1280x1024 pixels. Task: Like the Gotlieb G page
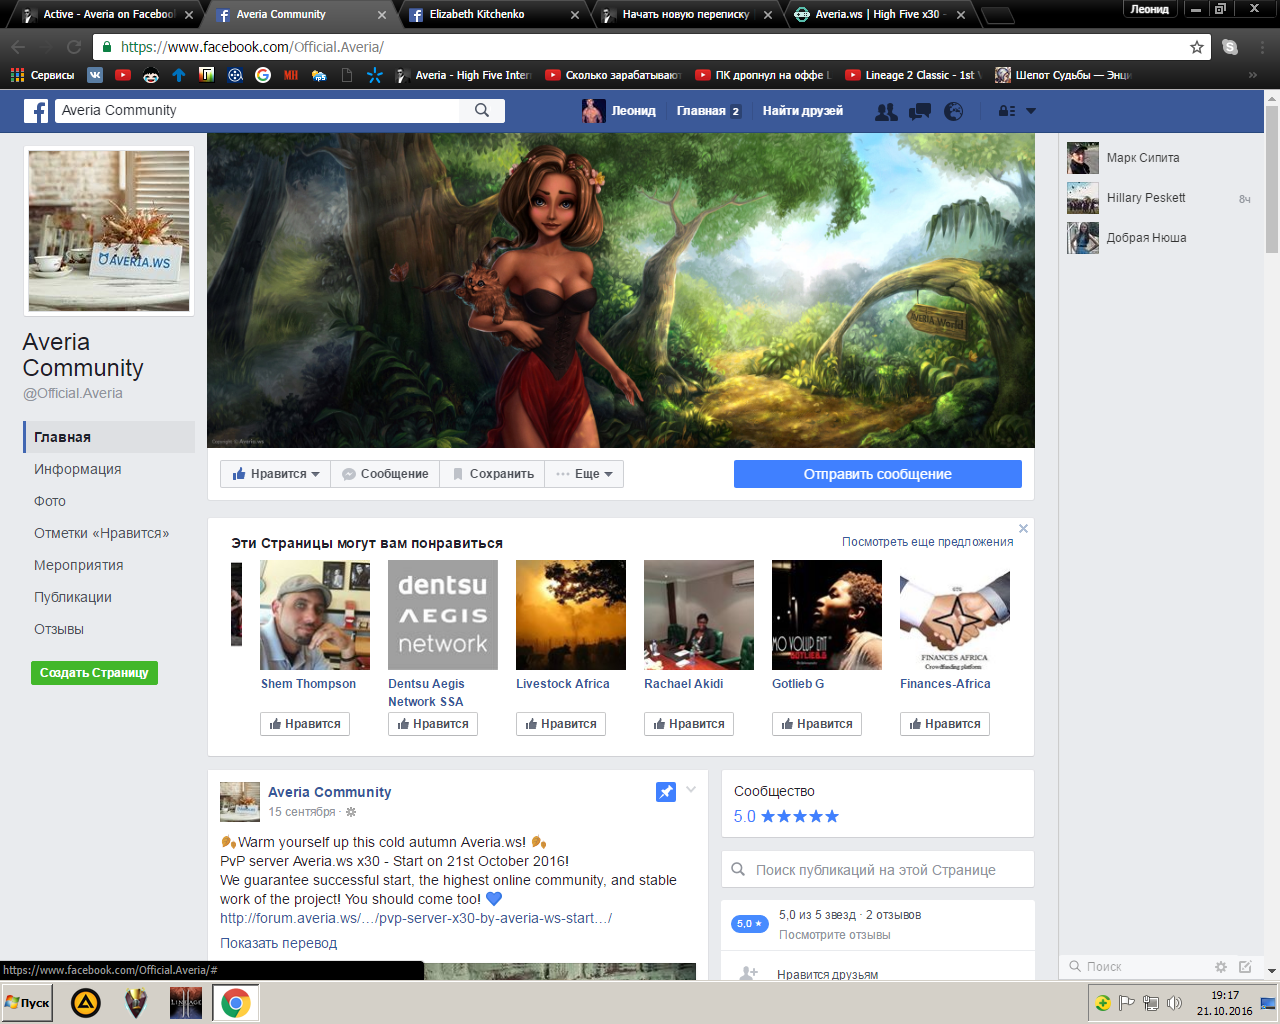(817, 724)
